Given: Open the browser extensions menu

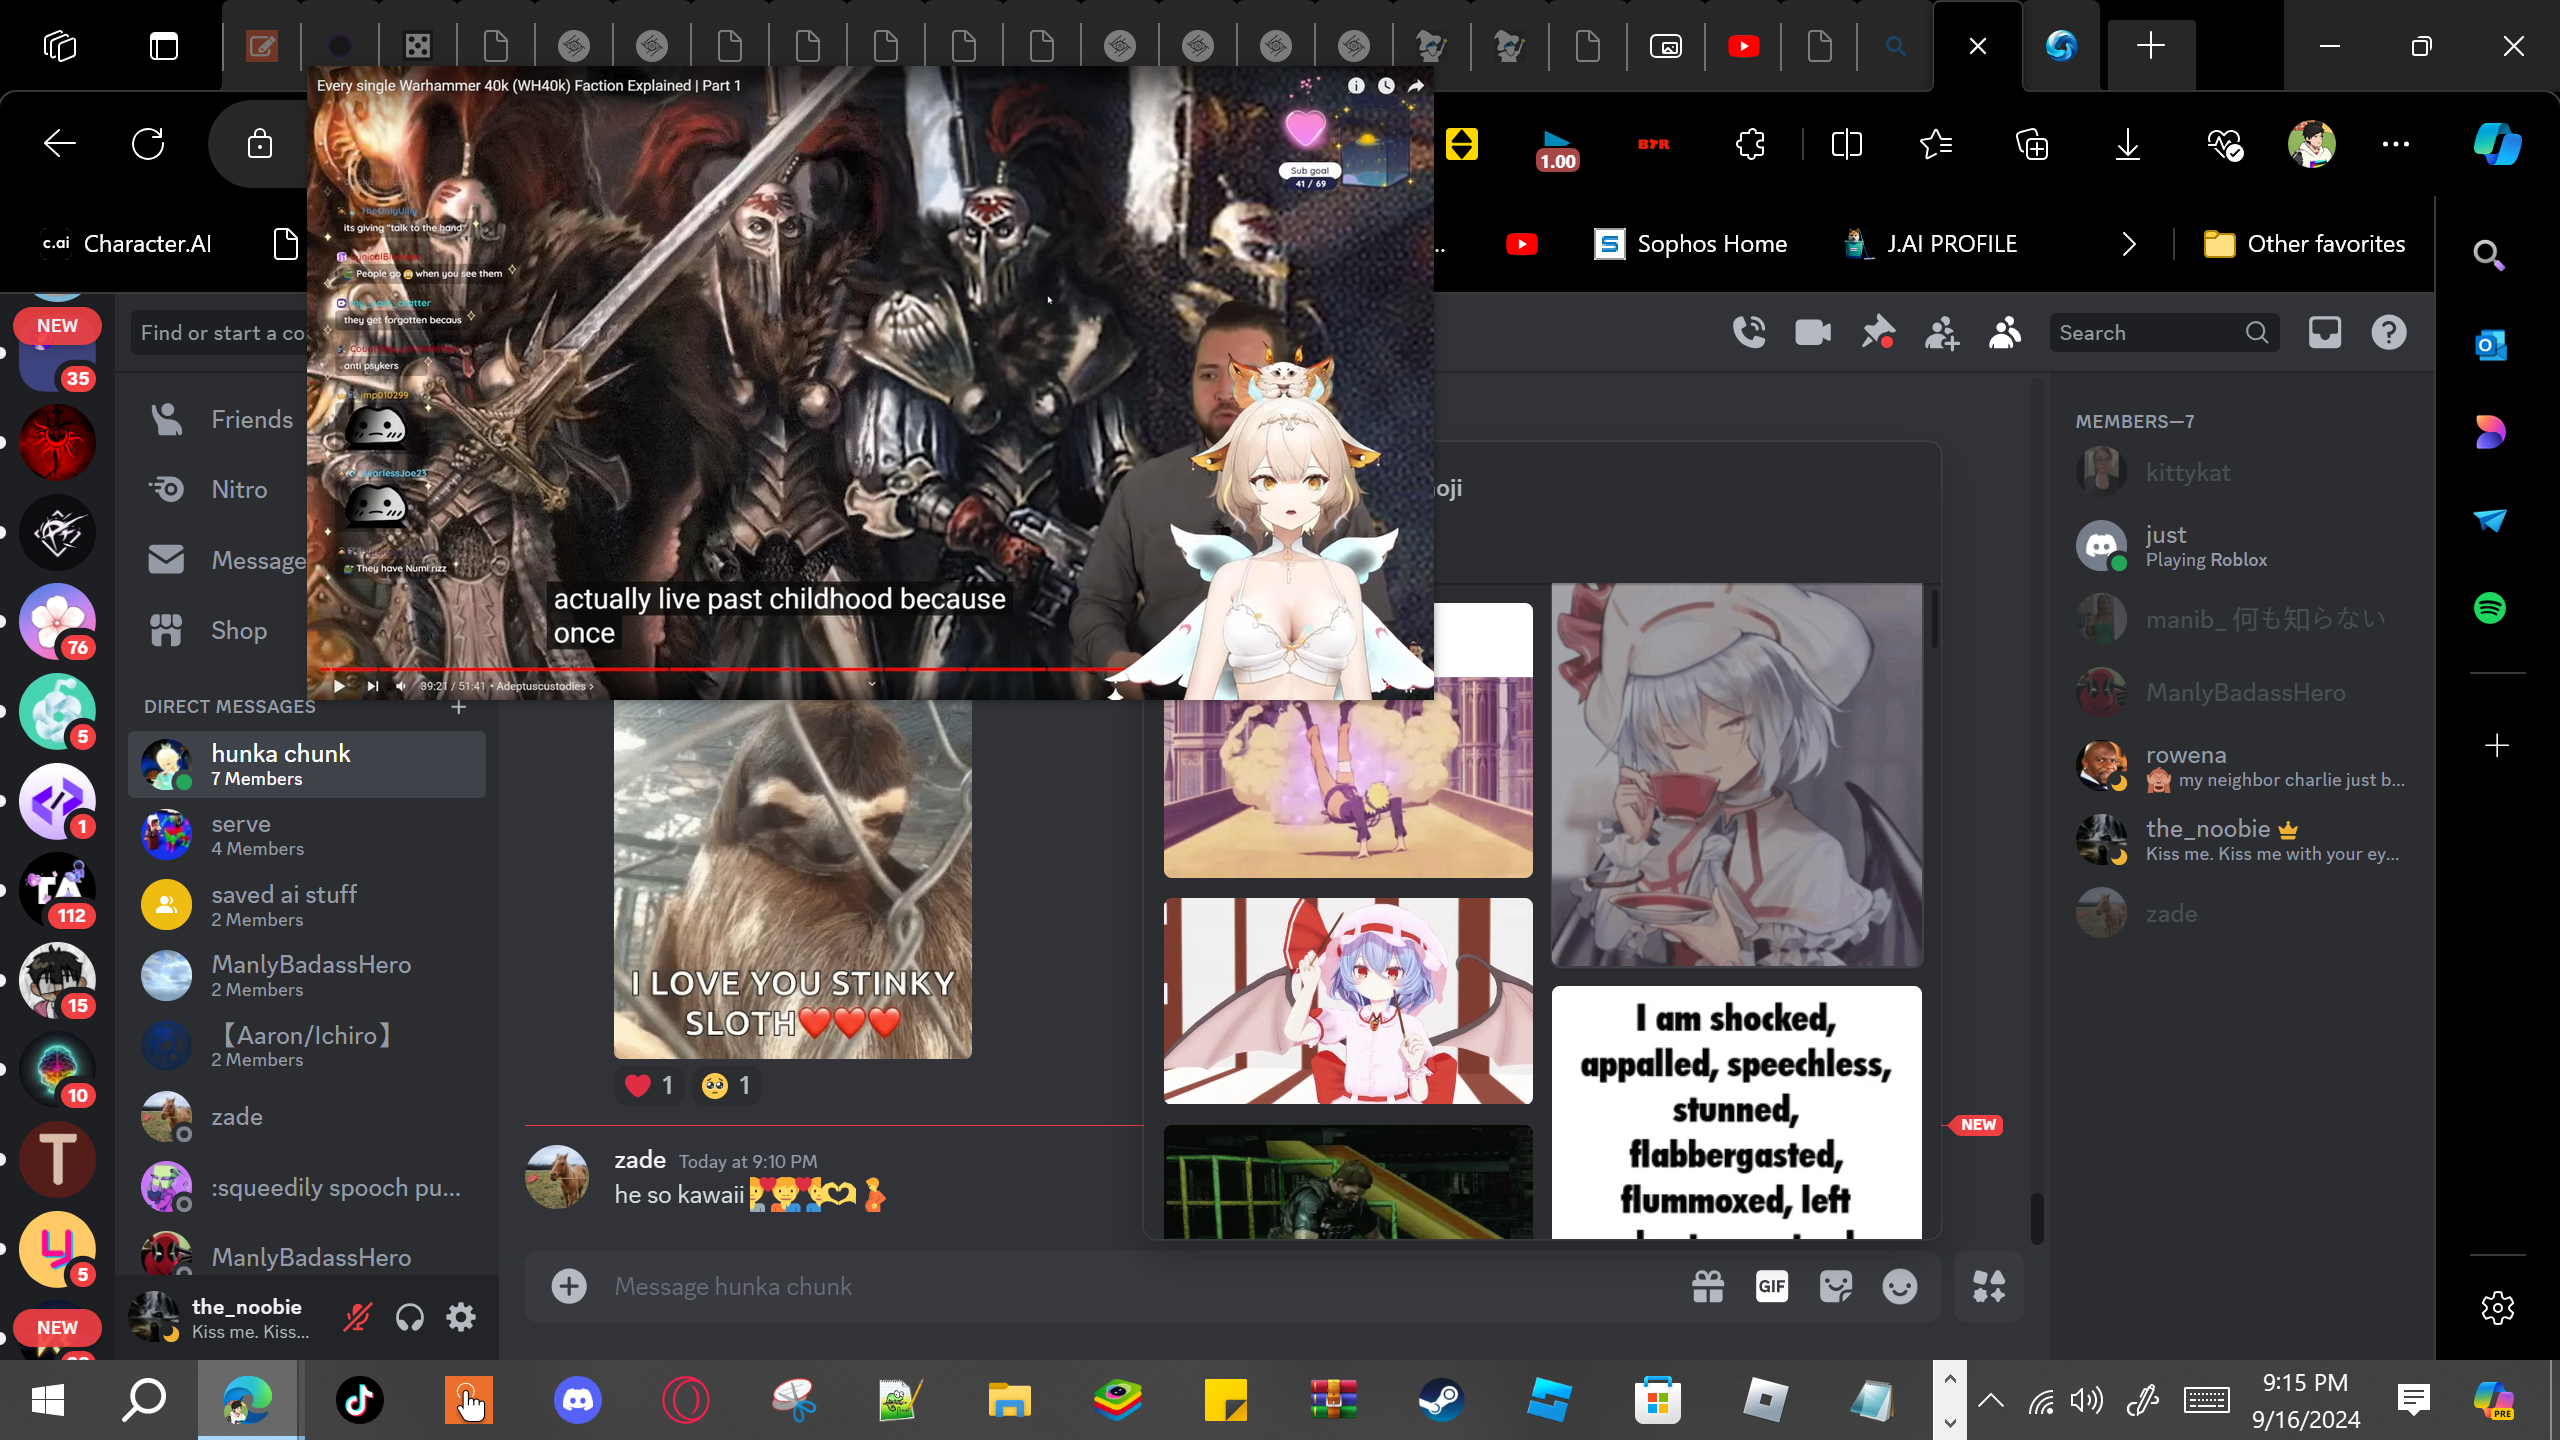Looking at the screenshot, I should pyautogui.click(x=1751, y=144).
